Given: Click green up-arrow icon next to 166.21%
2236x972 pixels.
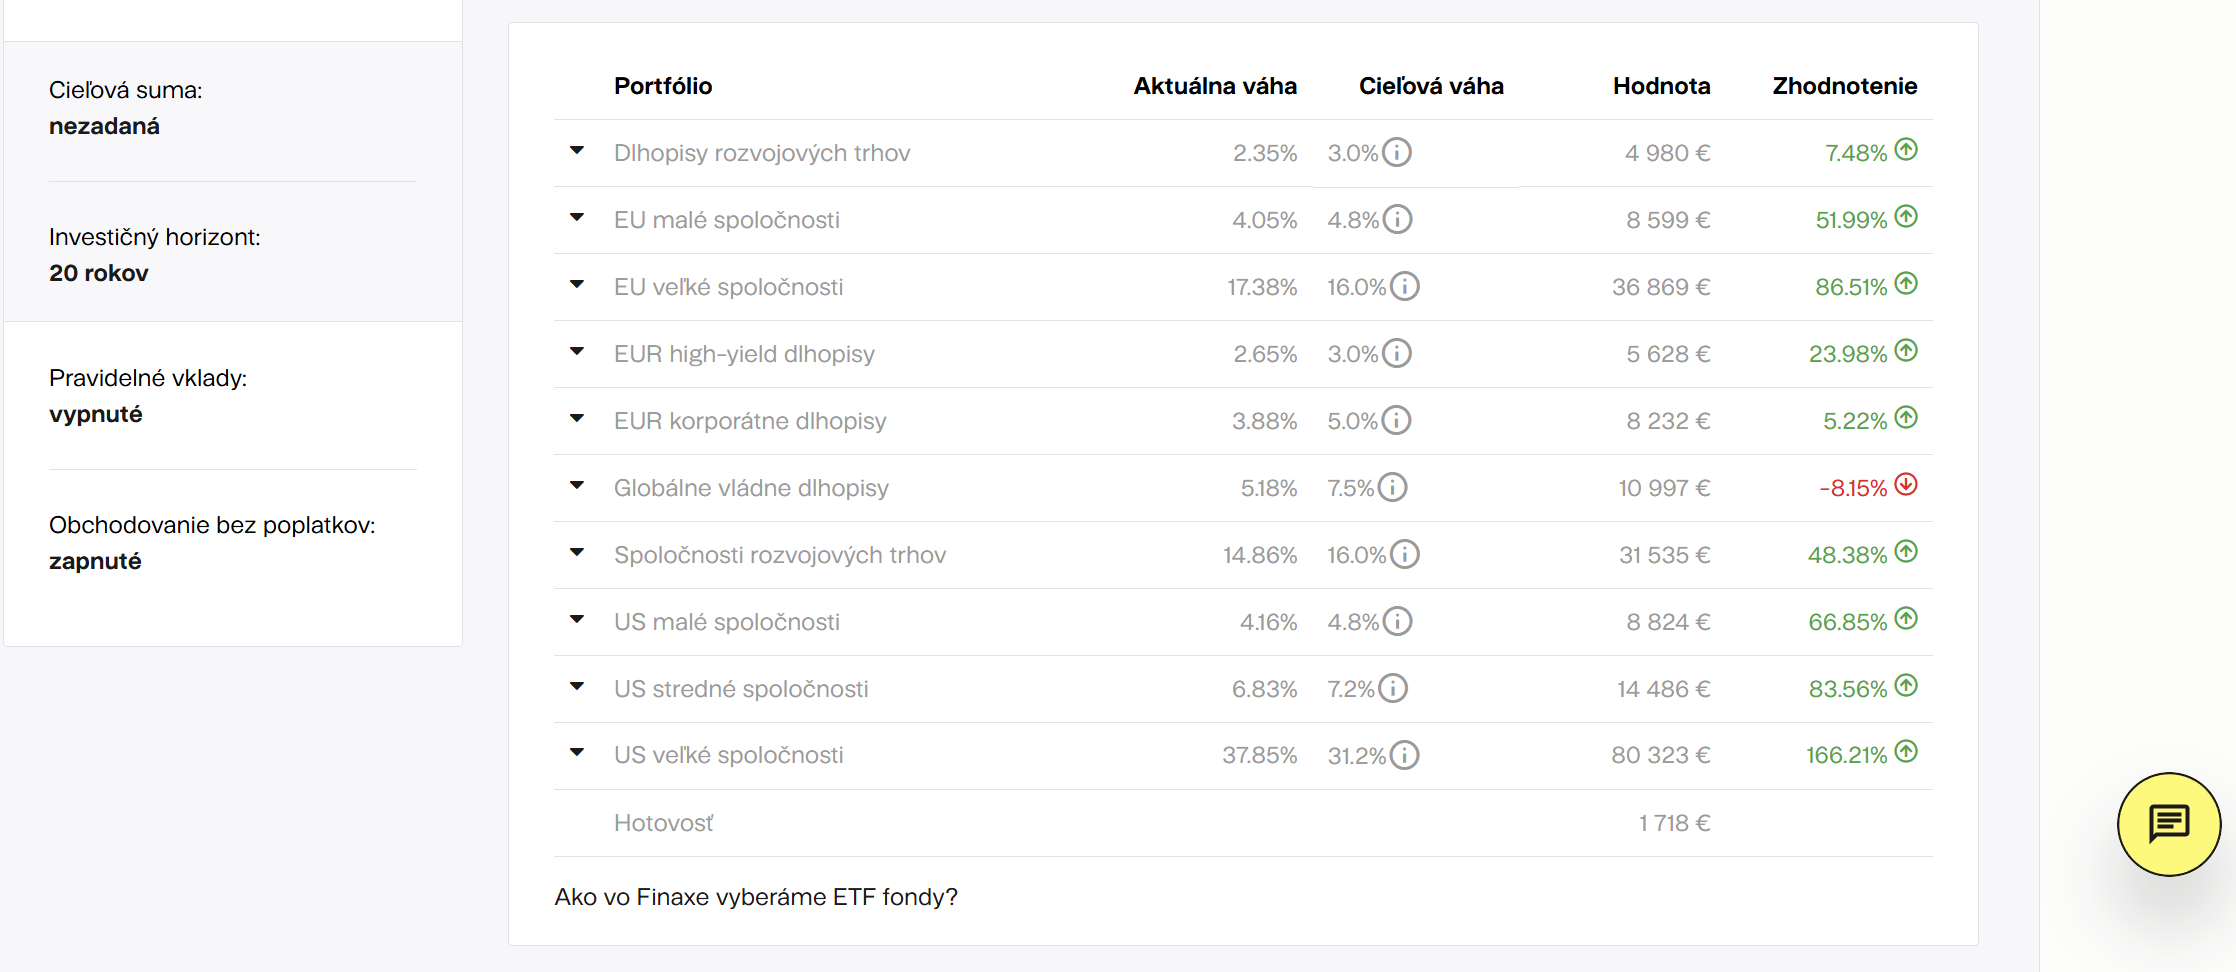Looking at the screenshot, I should 1906,752.
